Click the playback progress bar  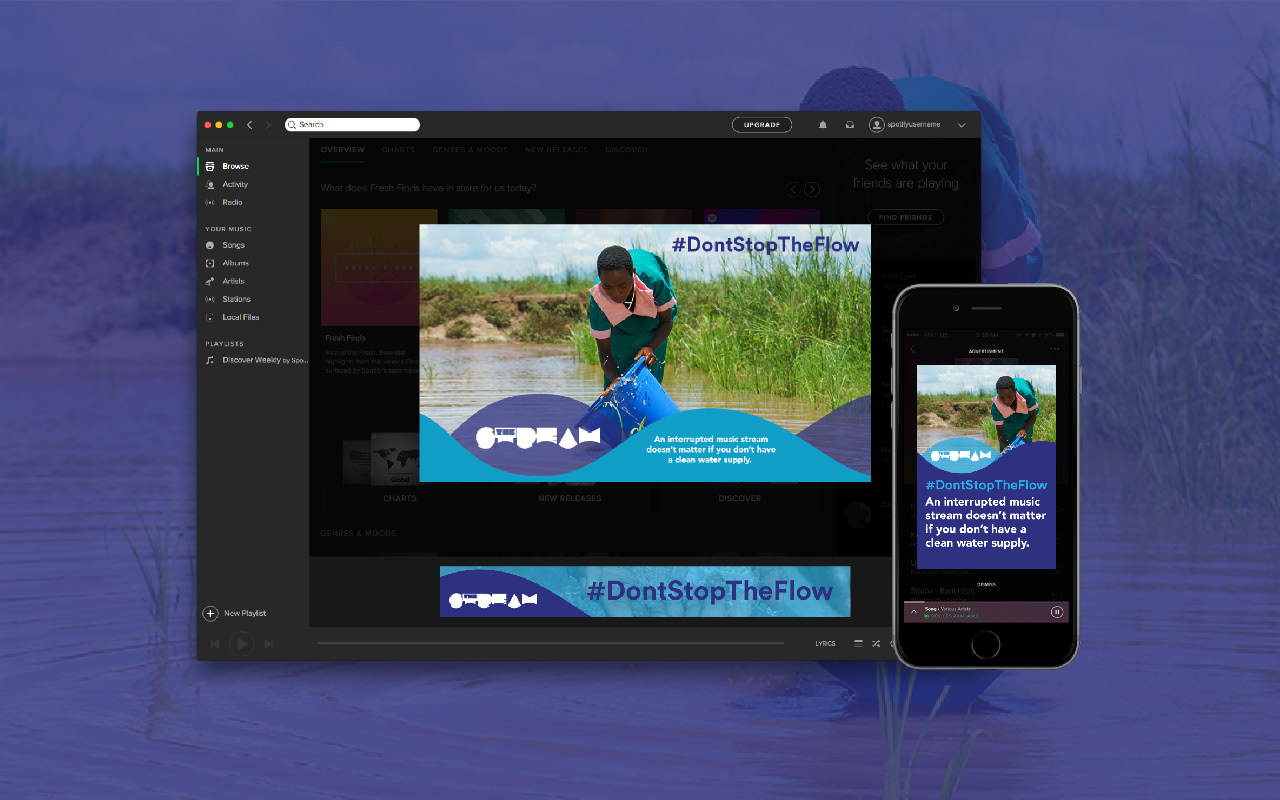click(551, 643)
